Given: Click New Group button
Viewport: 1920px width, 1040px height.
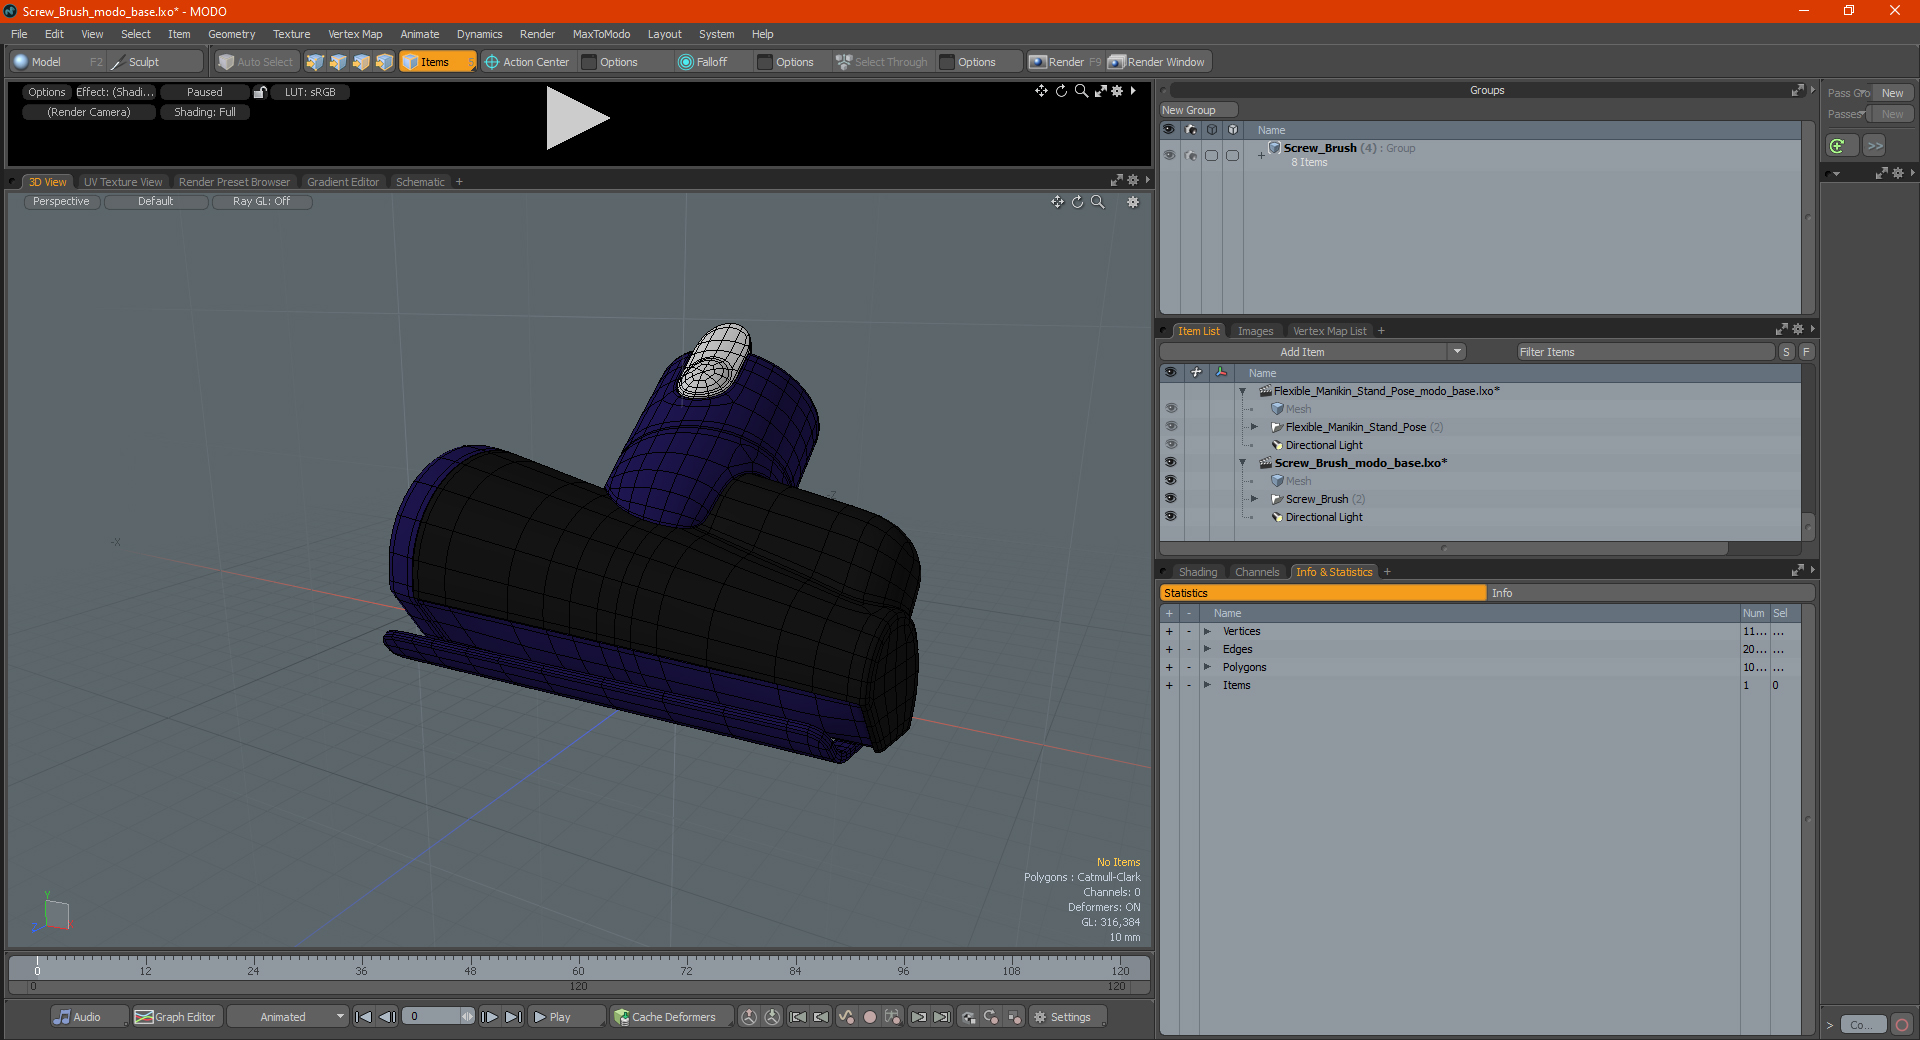Looking at the screenshot, I should coord(1198,110).
